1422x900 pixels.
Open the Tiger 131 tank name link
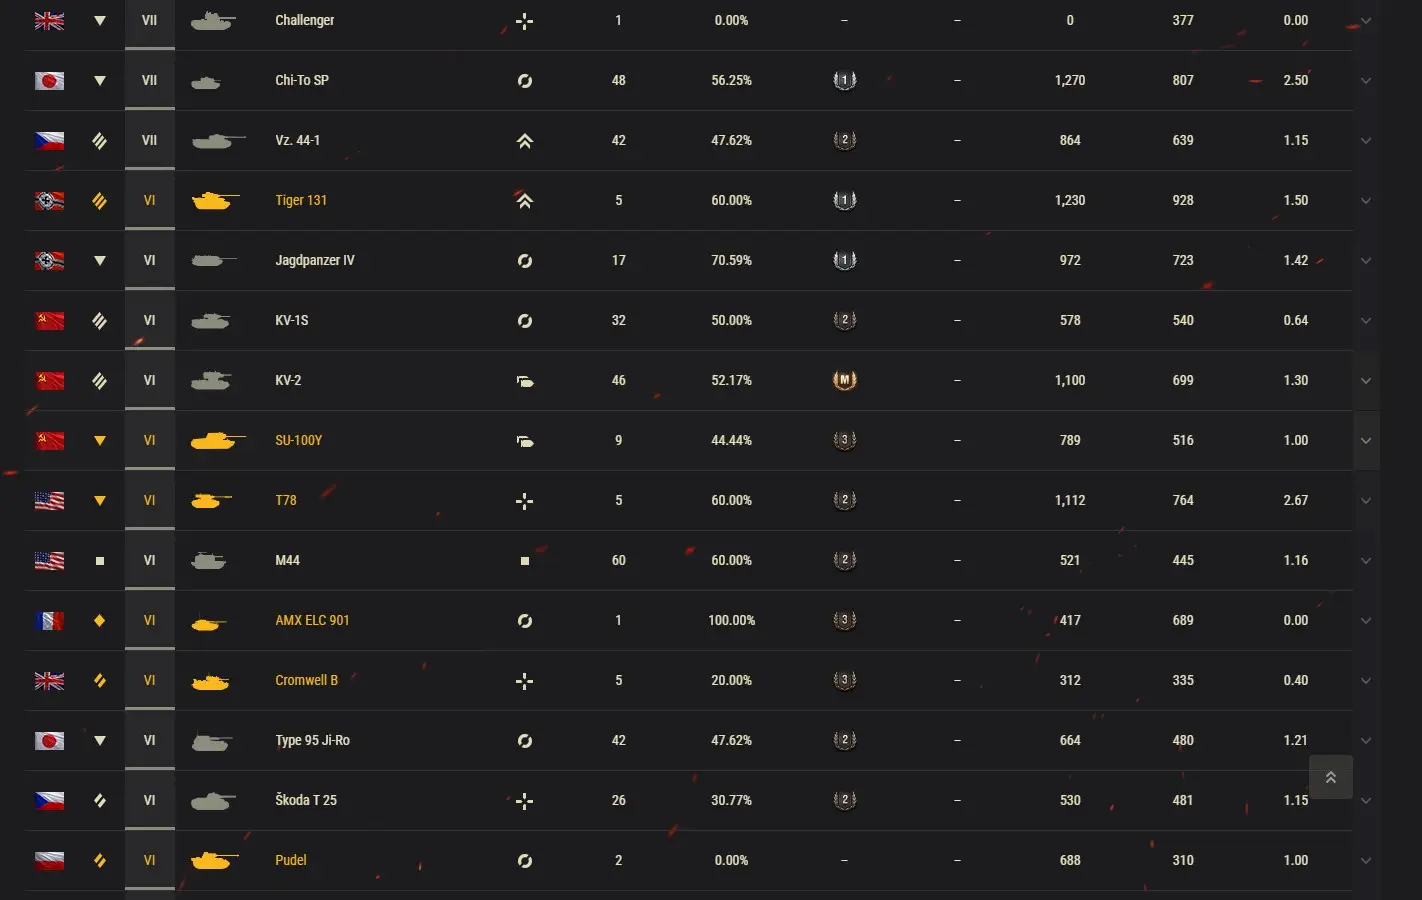tap(301, 200)
